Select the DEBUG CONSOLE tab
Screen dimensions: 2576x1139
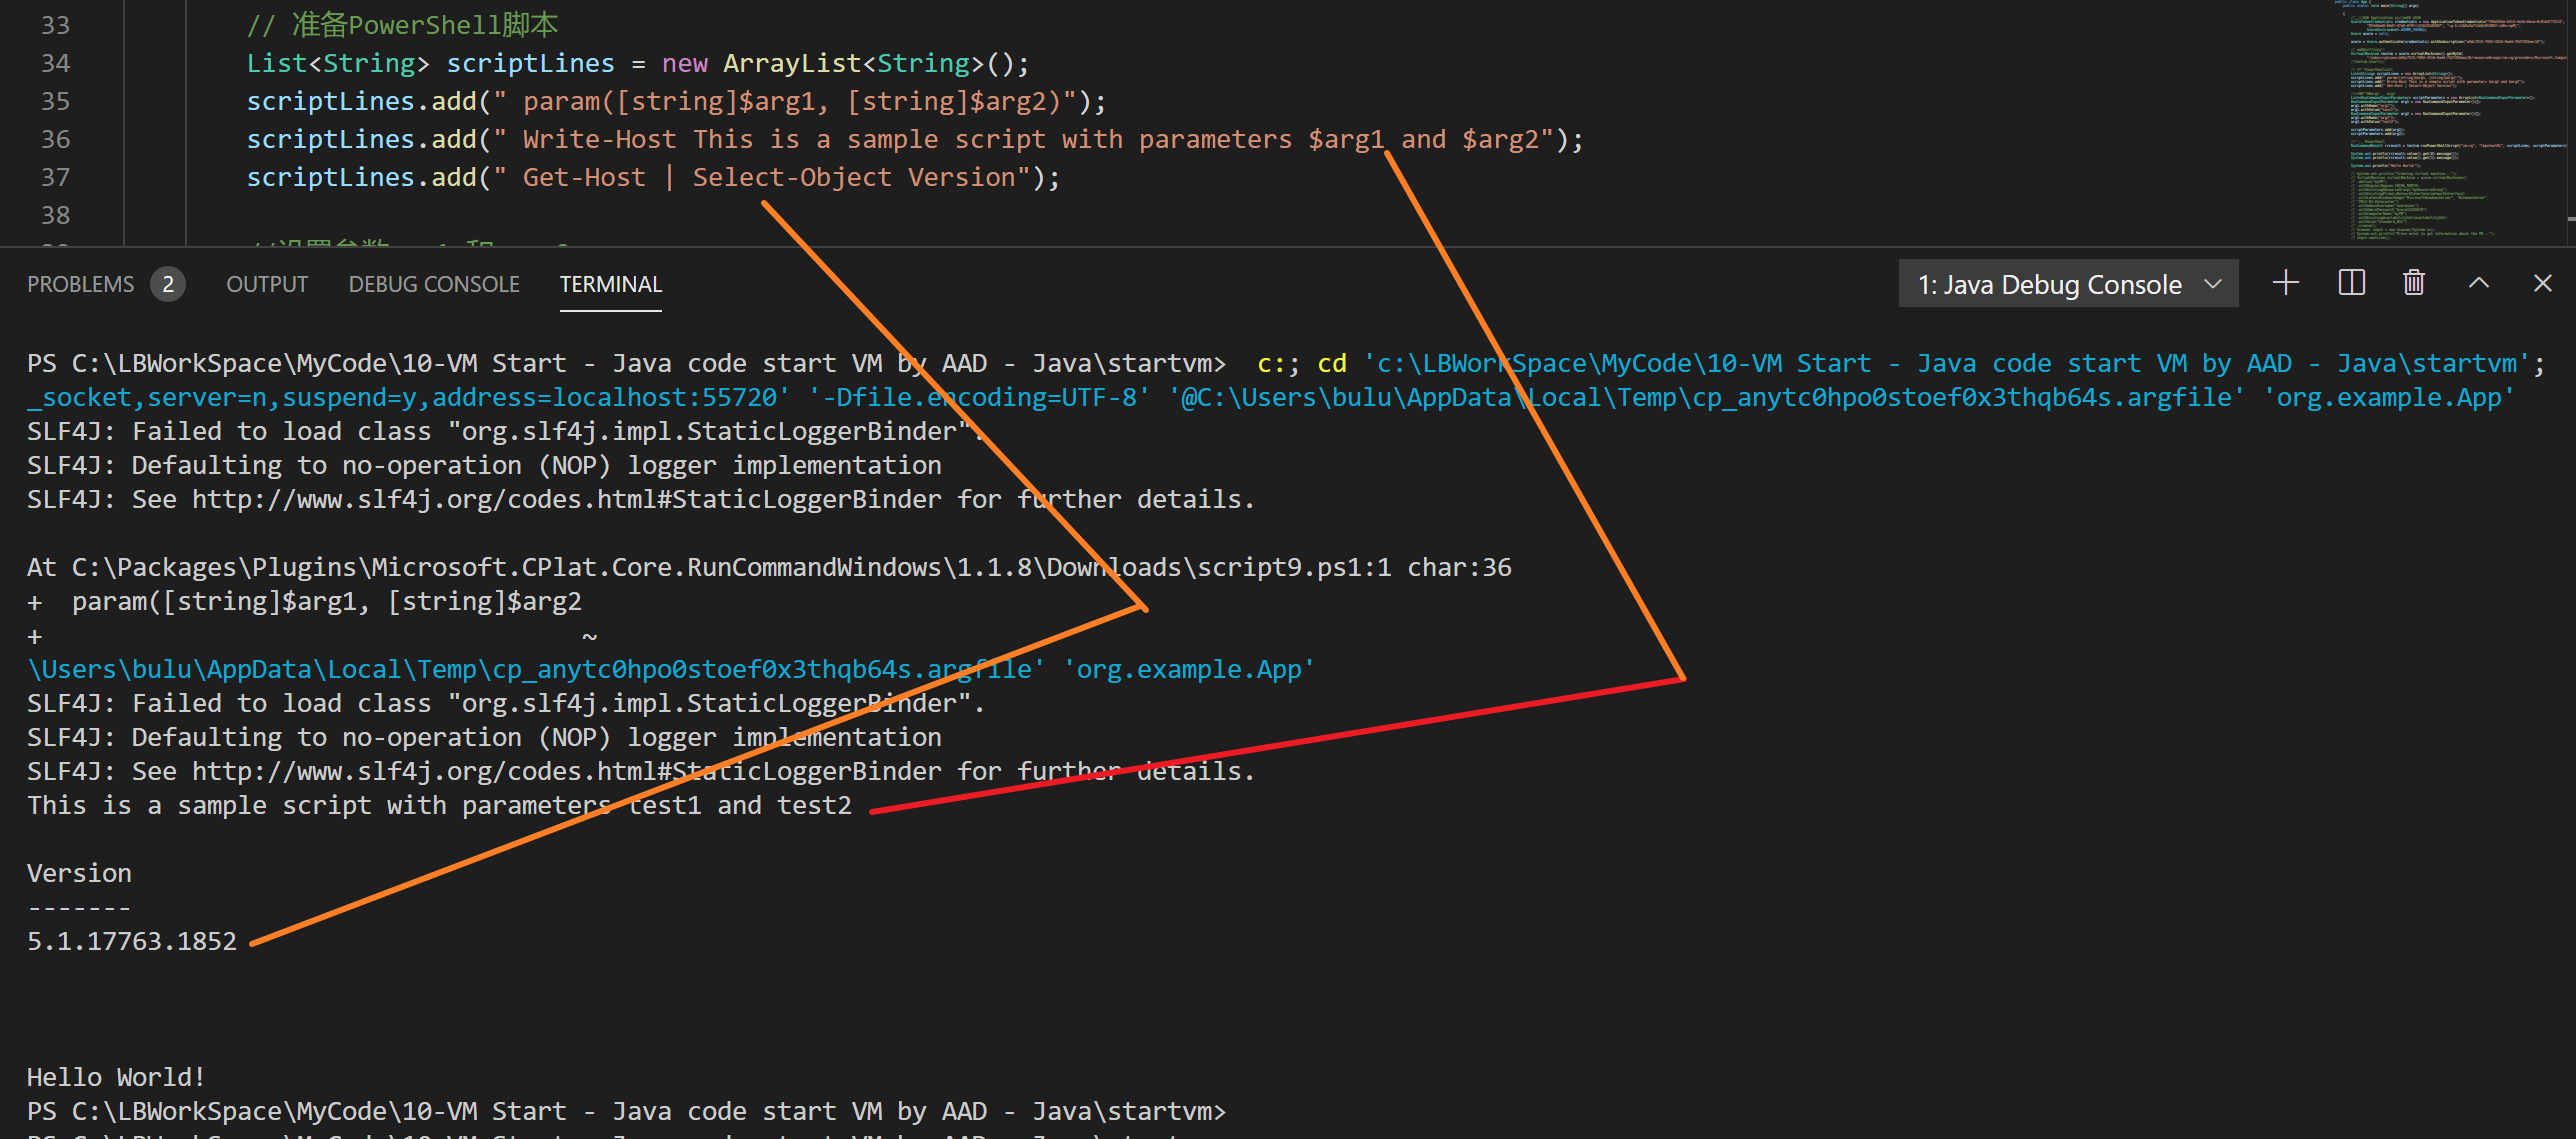point(433,285)
